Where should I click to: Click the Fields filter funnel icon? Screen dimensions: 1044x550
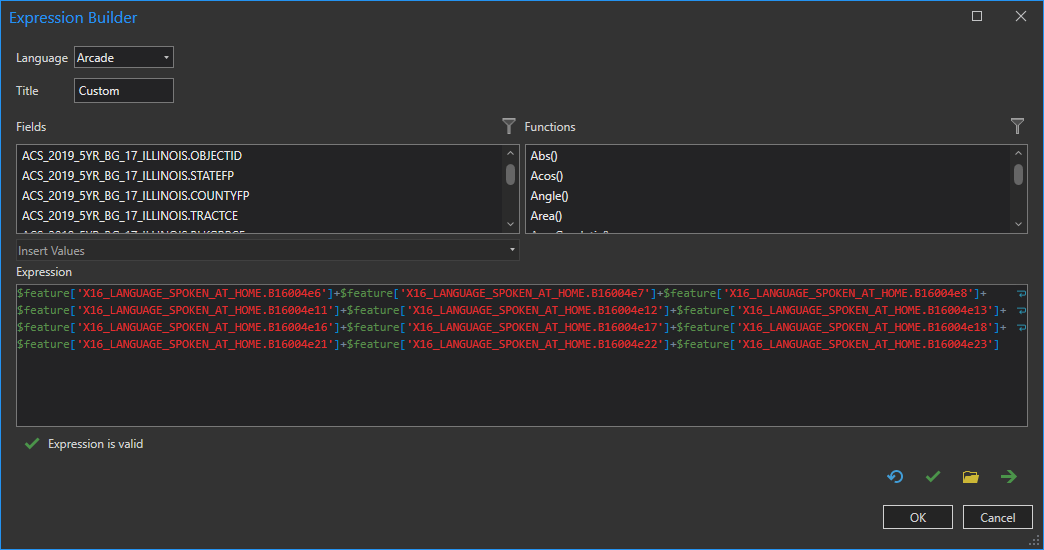509,126
